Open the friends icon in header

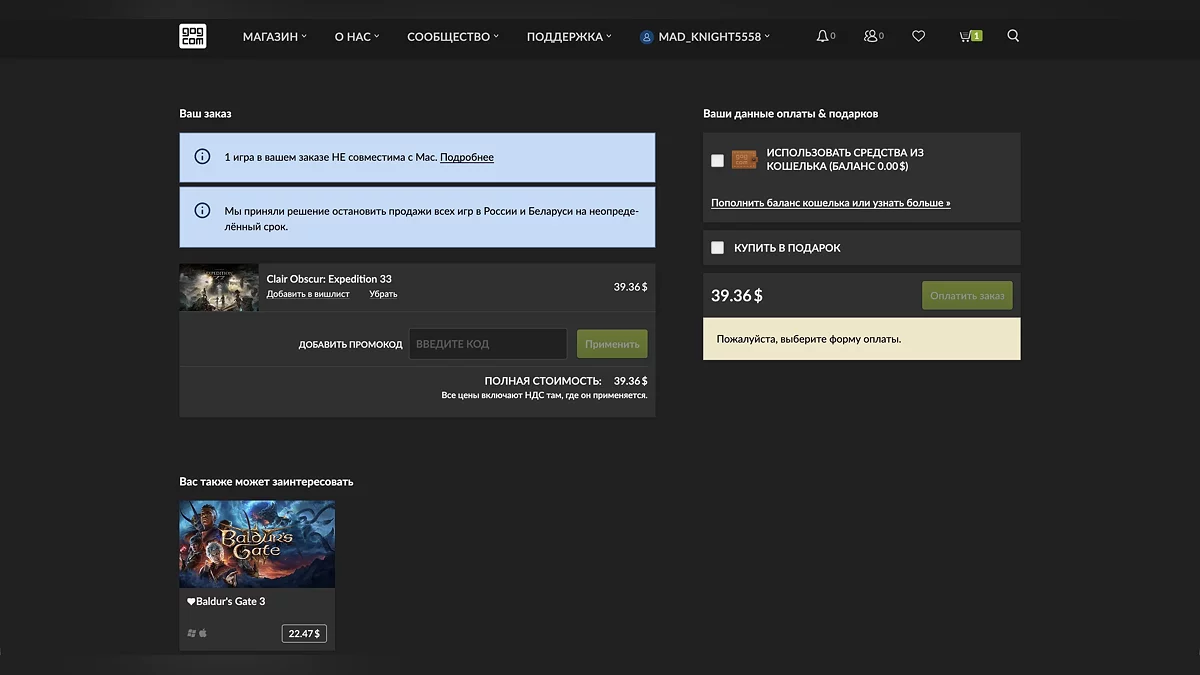click(870, 36)
